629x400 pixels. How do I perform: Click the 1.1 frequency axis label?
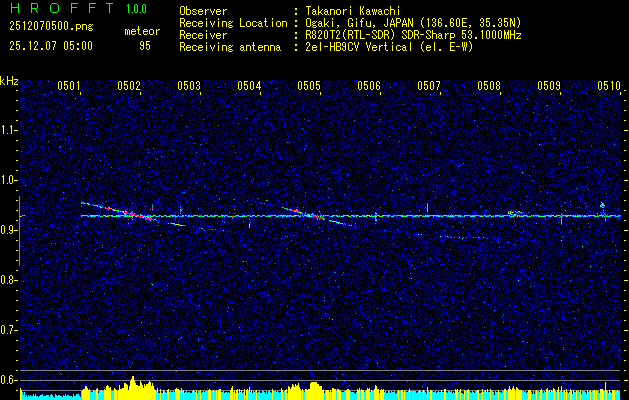[9, 130]
